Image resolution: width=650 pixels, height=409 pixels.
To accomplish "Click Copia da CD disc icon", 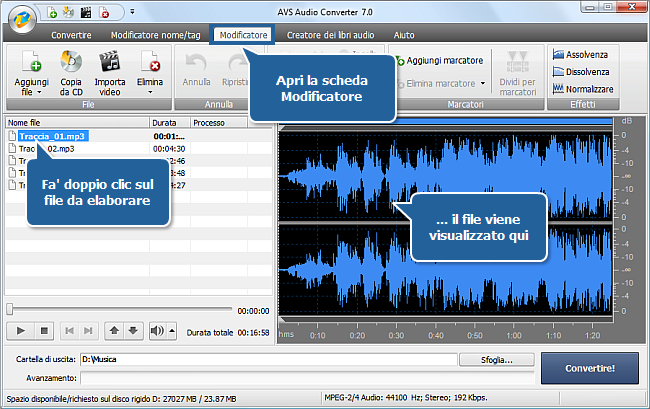I will tap(71, 61).
